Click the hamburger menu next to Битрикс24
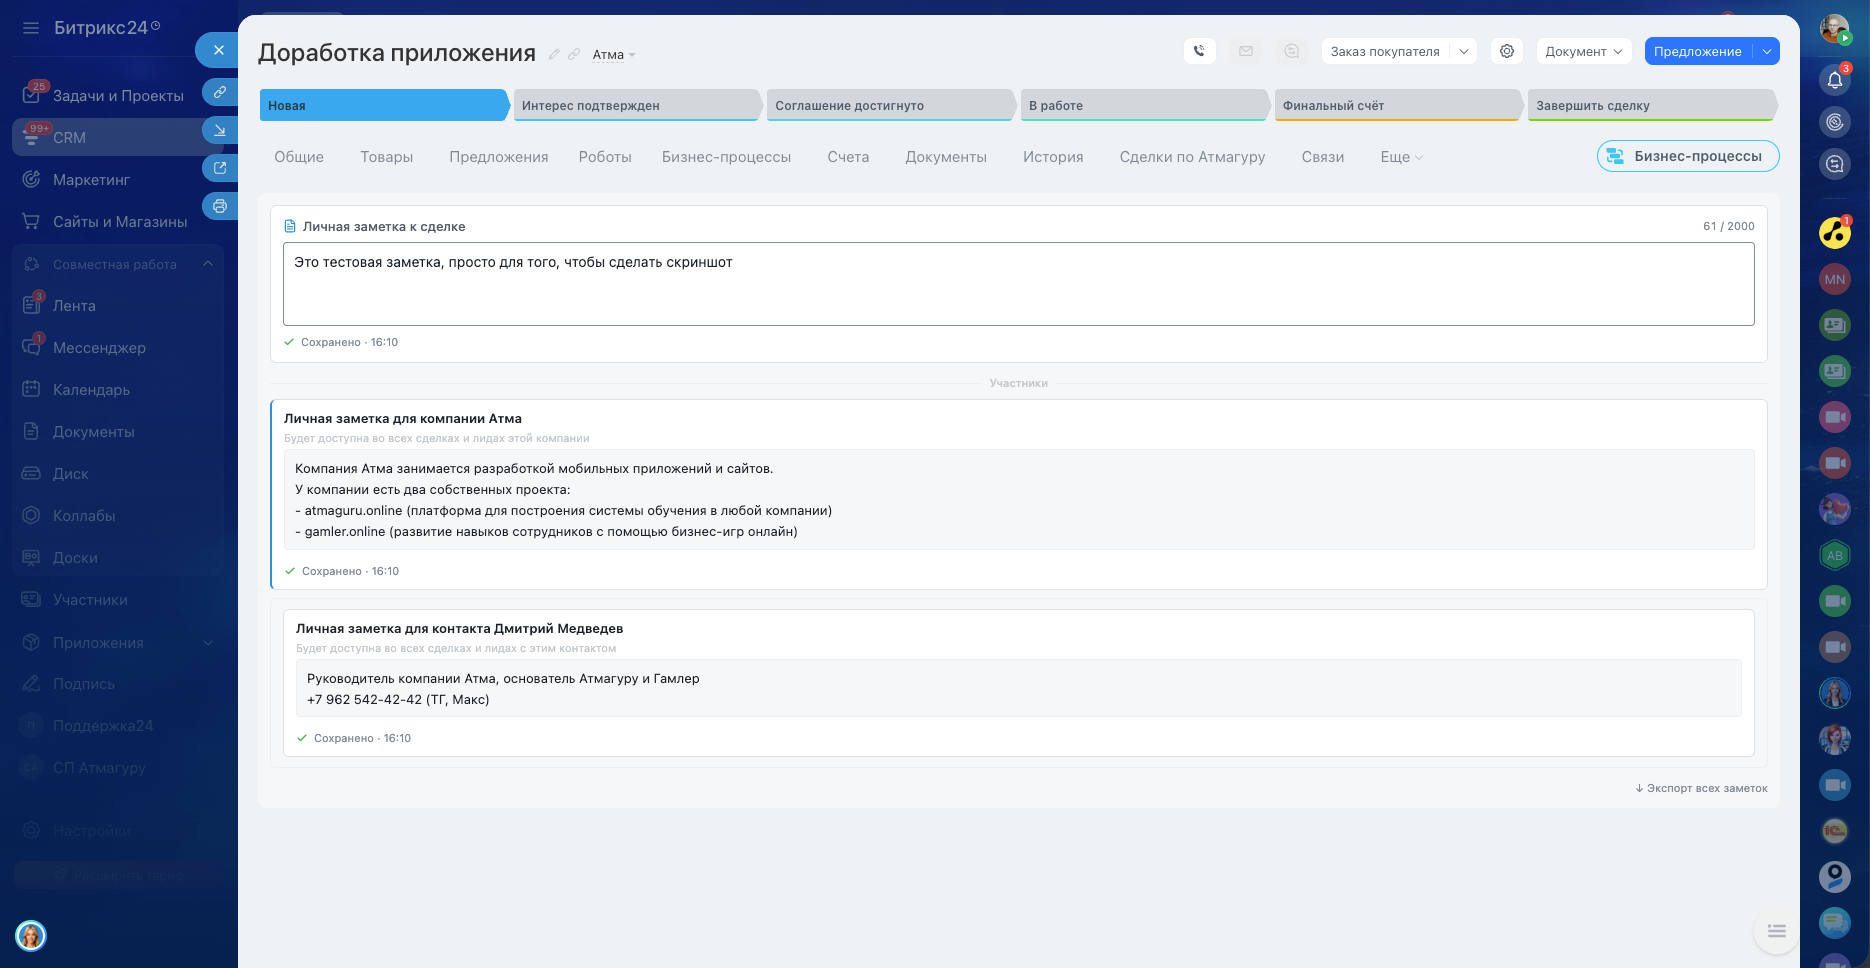Screen dimensions: 1870x968 (31, 28)
